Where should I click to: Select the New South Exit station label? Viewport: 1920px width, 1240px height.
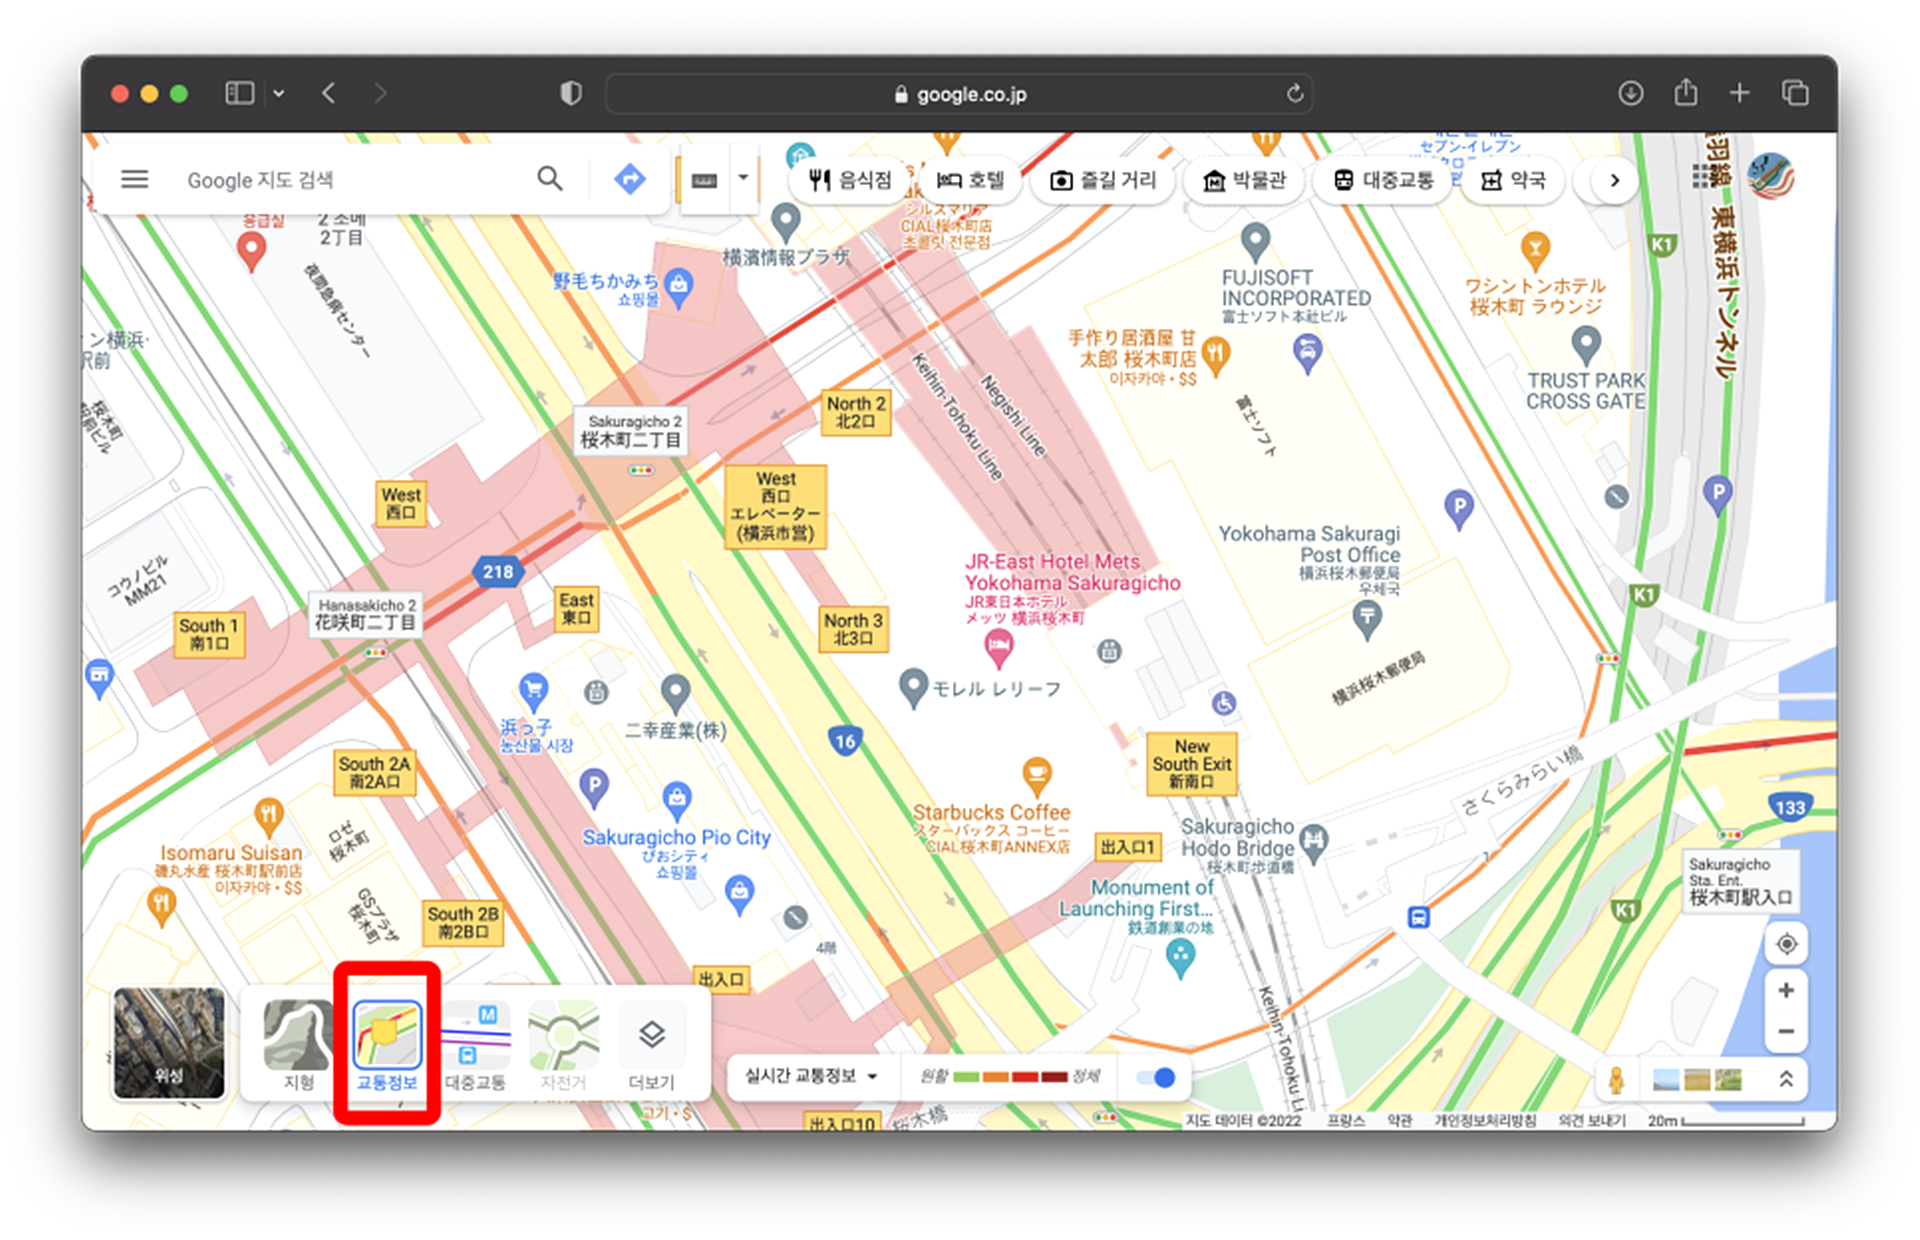click(1191, 764)
